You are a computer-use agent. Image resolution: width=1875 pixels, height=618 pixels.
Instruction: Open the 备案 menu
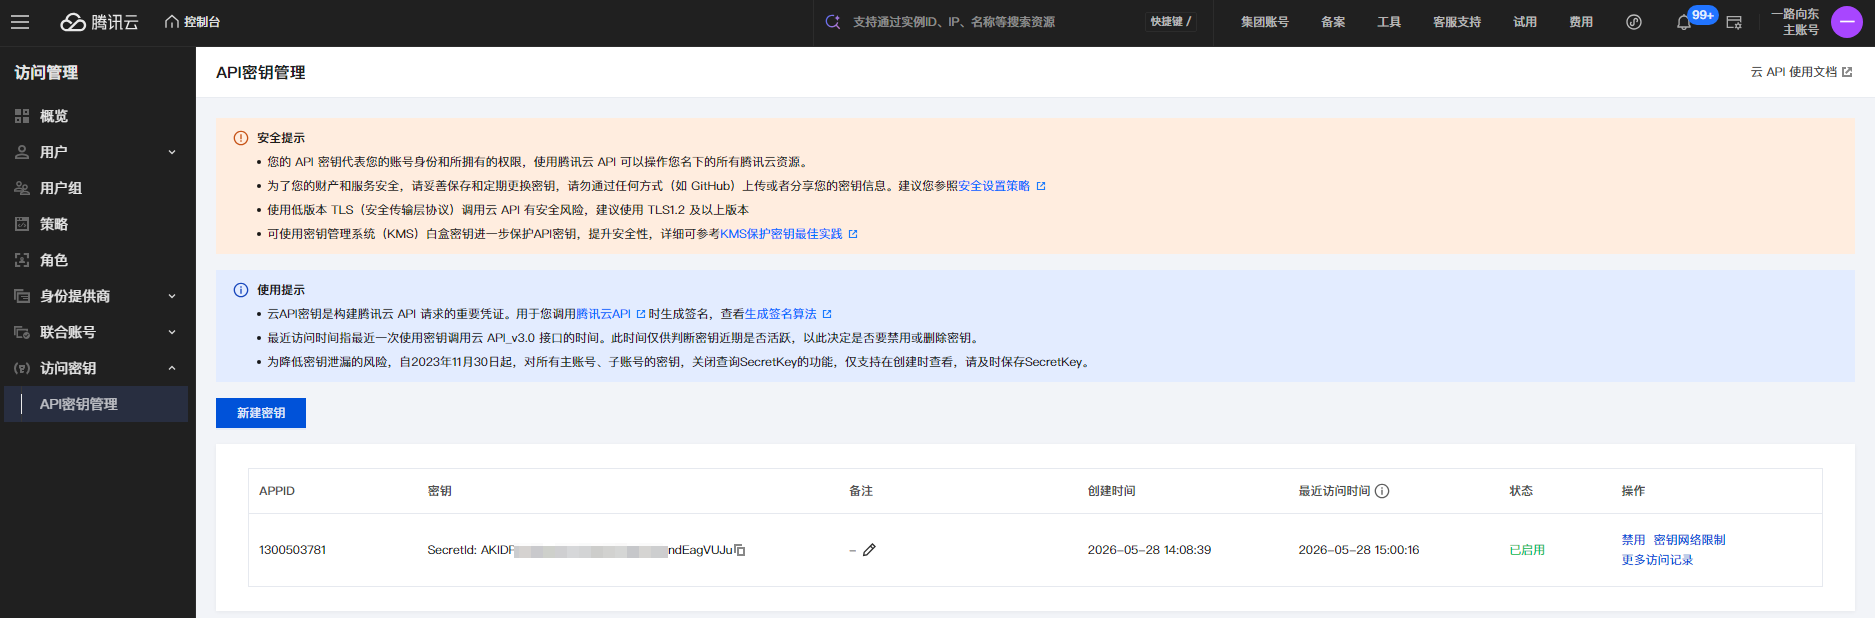point(1333,22)
